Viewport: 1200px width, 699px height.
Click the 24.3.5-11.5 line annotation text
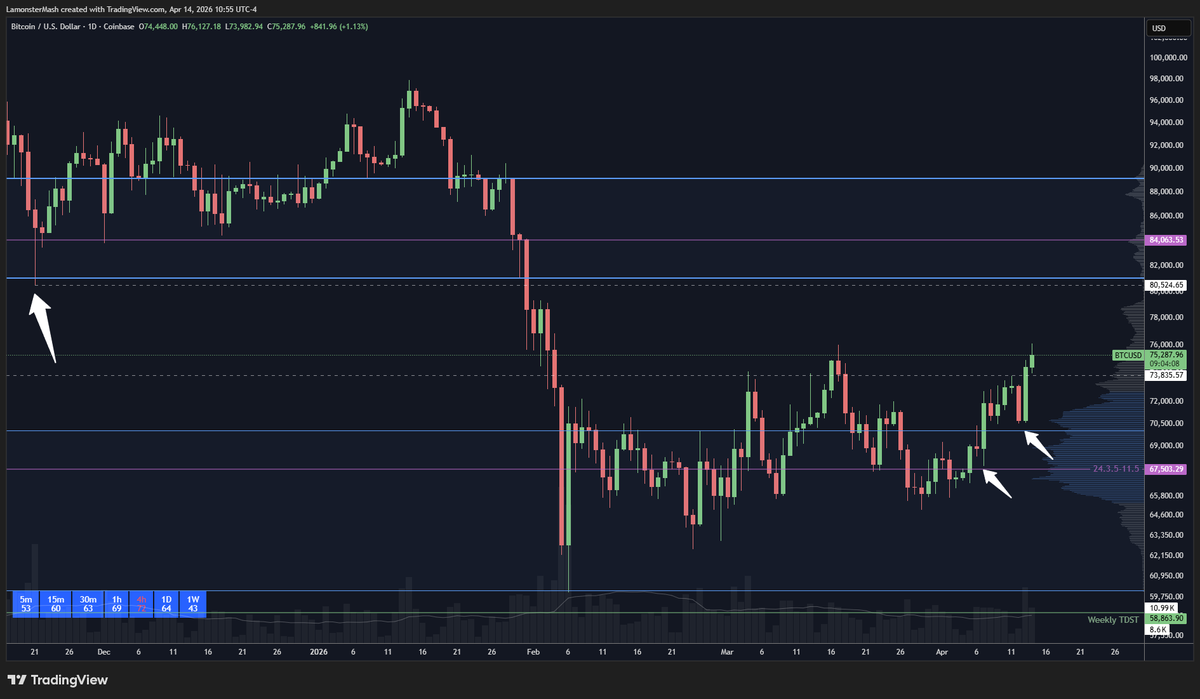[1118, 469]
